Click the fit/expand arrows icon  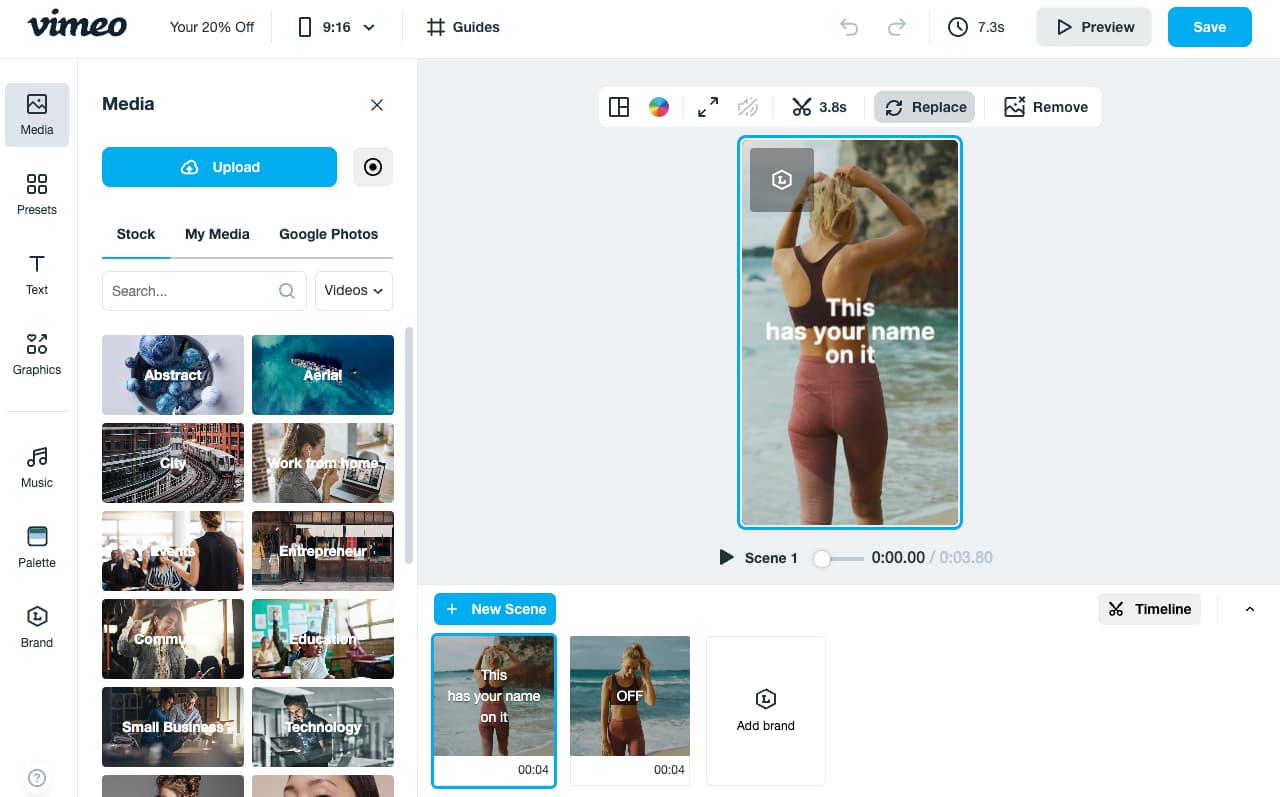(x=708, y=107)
